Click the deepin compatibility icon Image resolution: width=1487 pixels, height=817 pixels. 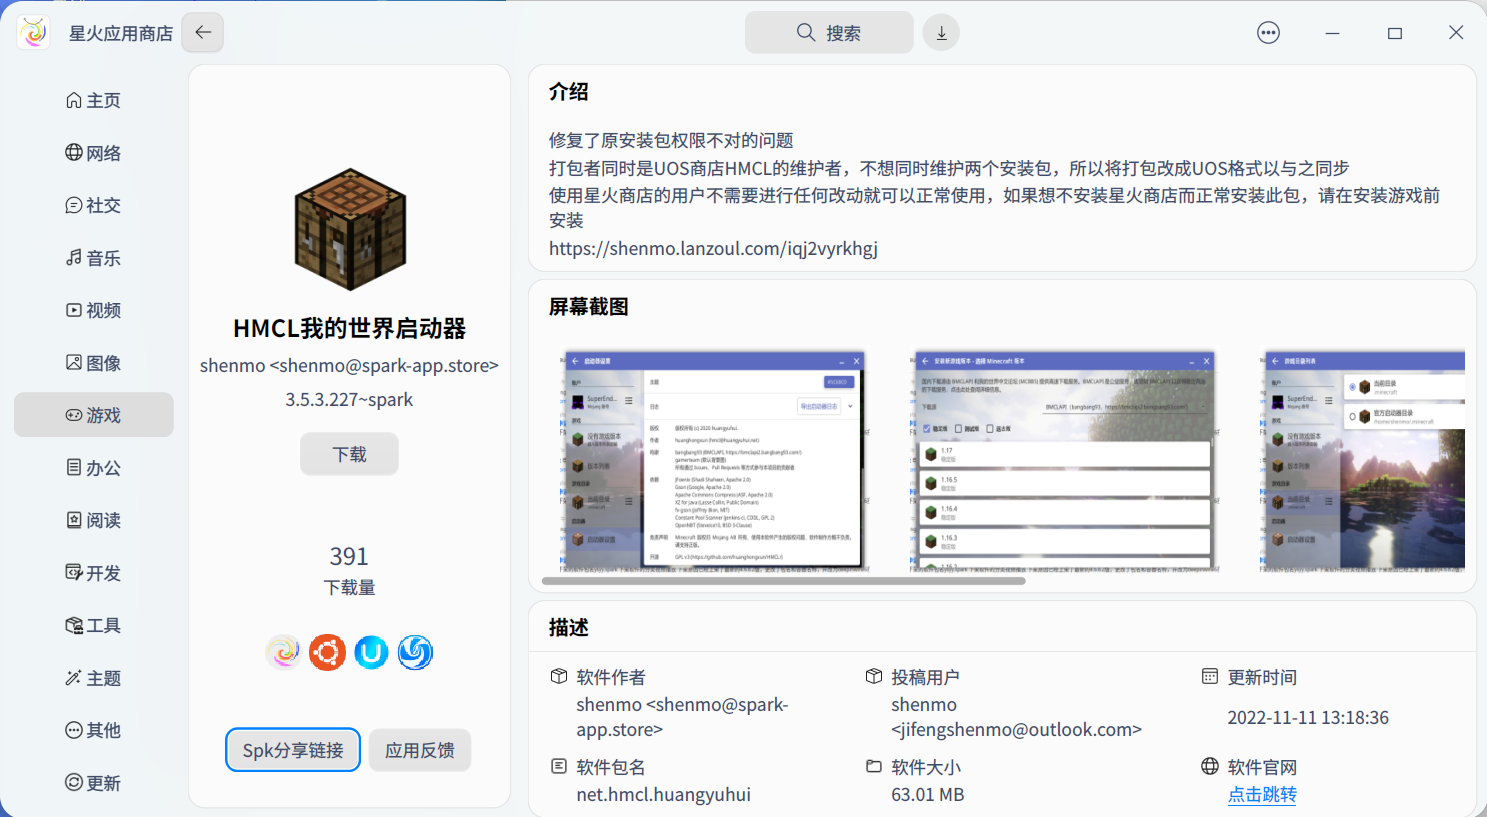point(415,652)
